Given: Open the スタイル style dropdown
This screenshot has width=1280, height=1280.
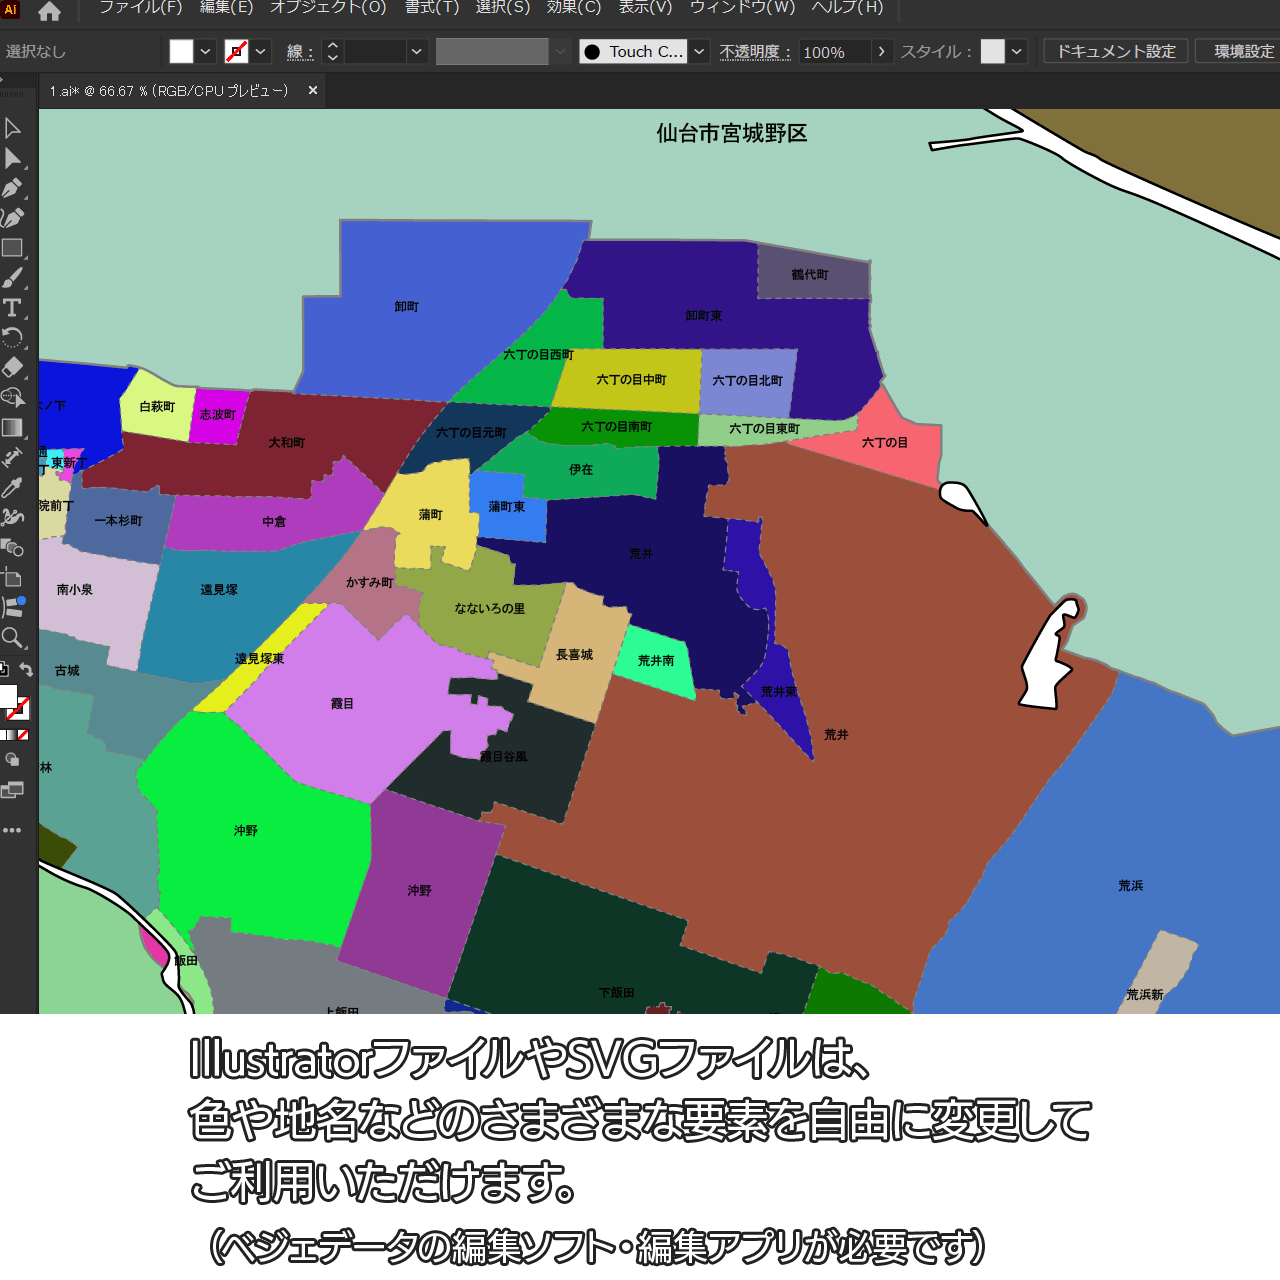Looking at the screenshot, I should click(1017, 52).
